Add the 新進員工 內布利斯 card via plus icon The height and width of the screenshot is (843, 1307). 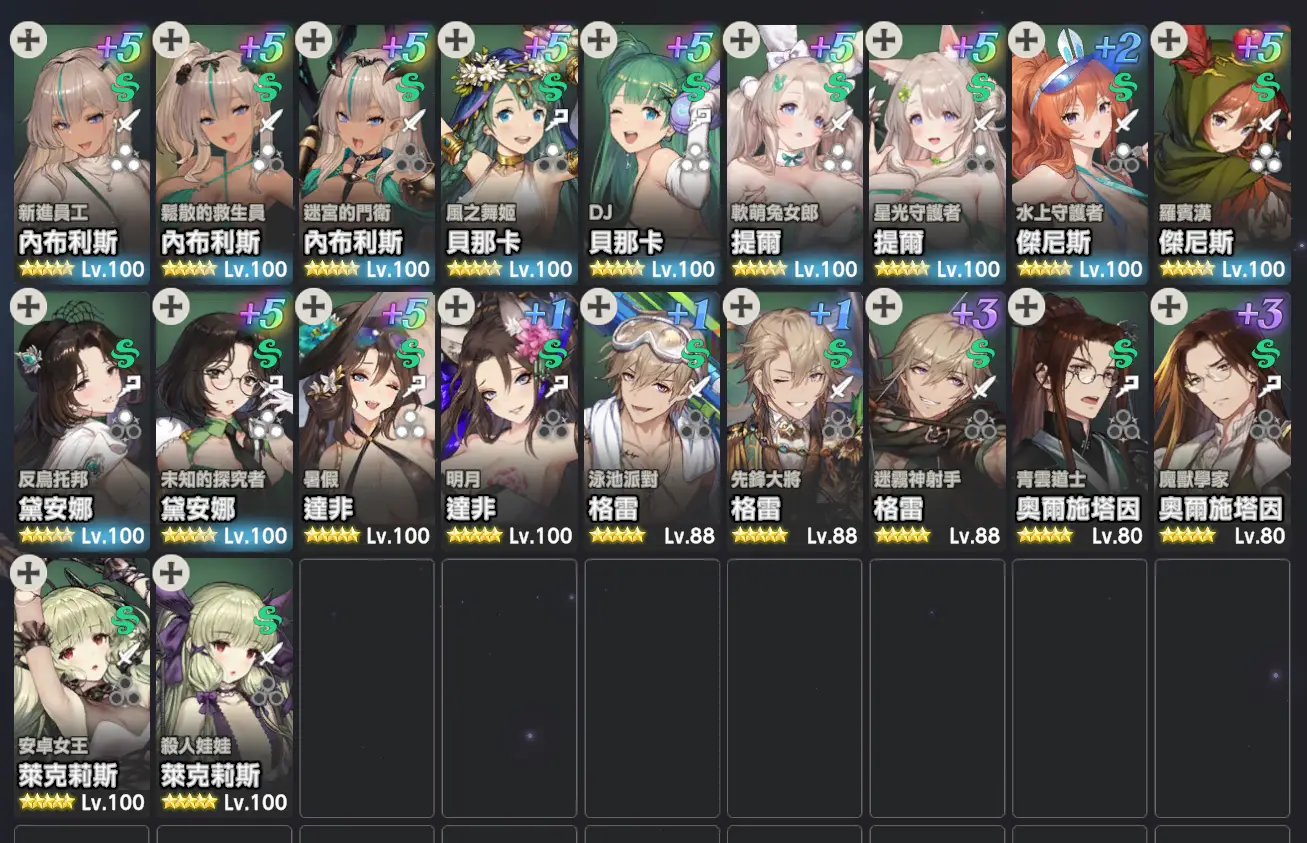tap(28, 41)
